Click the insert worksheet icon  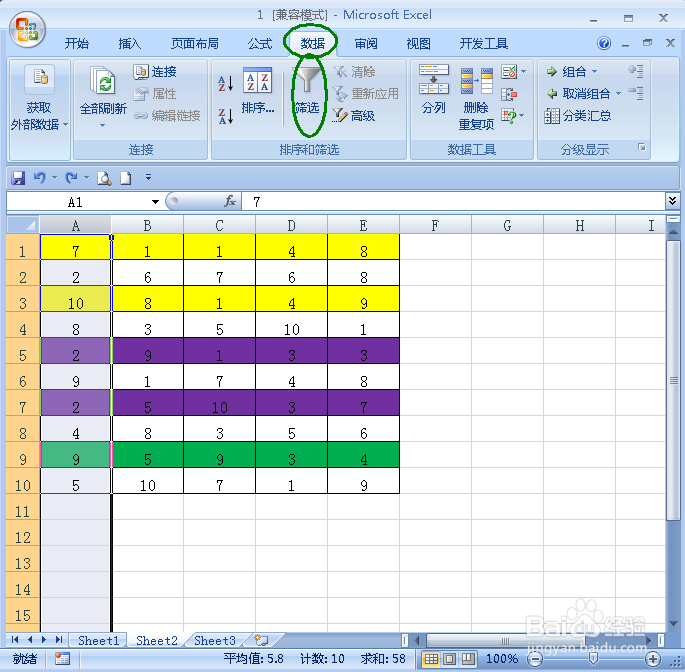tap(261, 640)
